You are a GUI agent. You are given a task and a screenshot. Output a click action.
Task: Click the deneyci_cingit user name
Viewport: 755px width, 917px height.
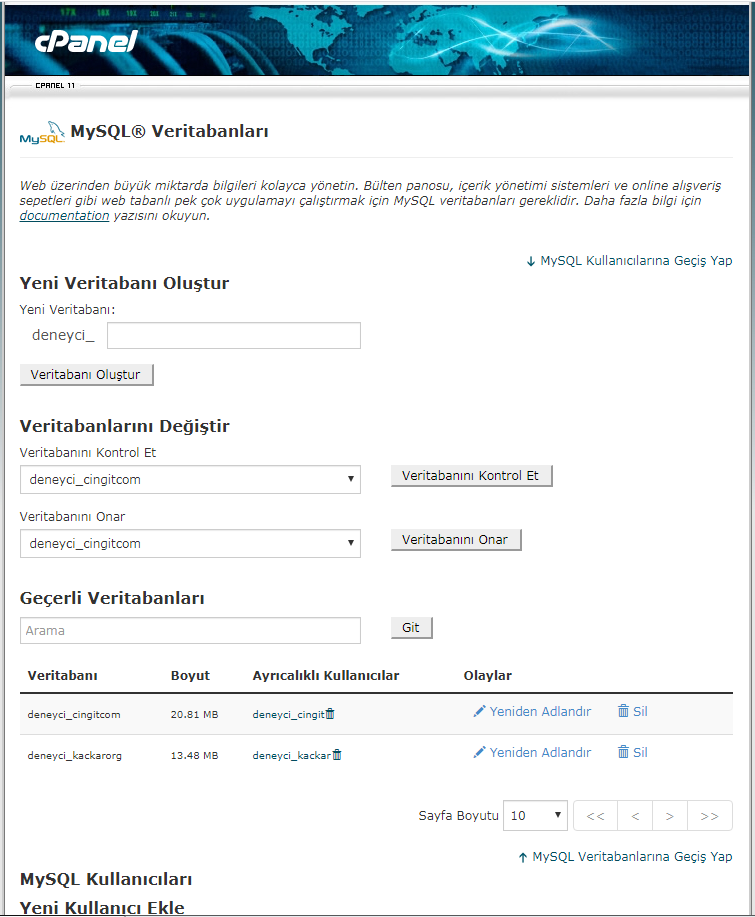tap(288, 715)
